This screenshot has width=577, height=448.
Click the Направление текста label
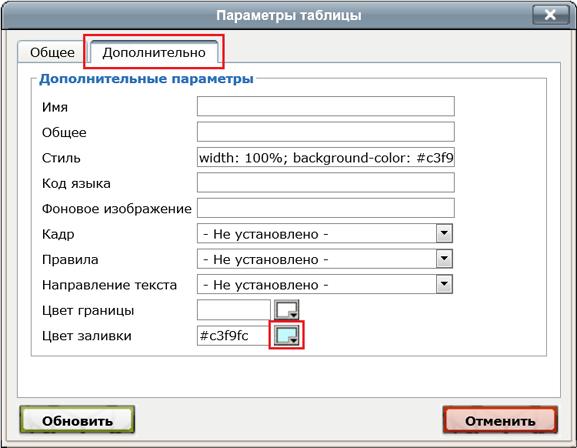point(109,285)
